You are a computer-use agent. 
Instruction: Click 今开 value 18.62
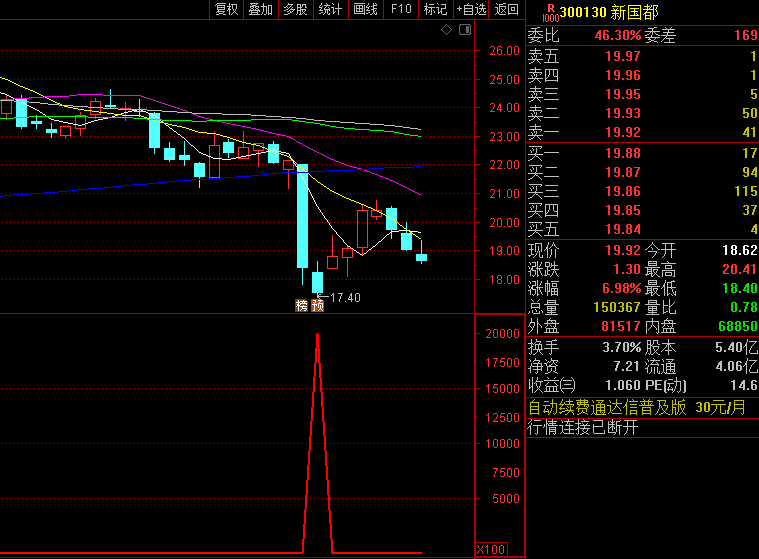click(x=740, y=250)
